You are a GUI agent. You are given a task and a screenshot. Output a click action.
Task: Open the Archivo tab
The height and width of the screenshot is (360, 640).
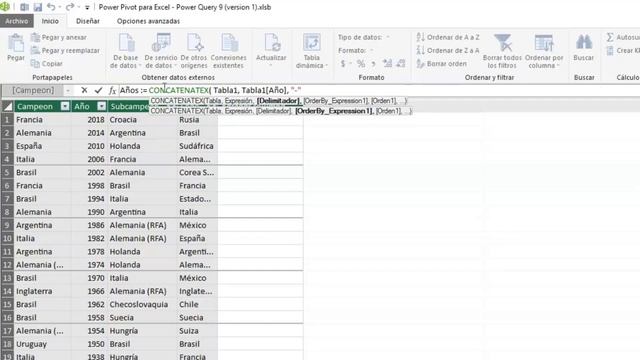[17, 21]
